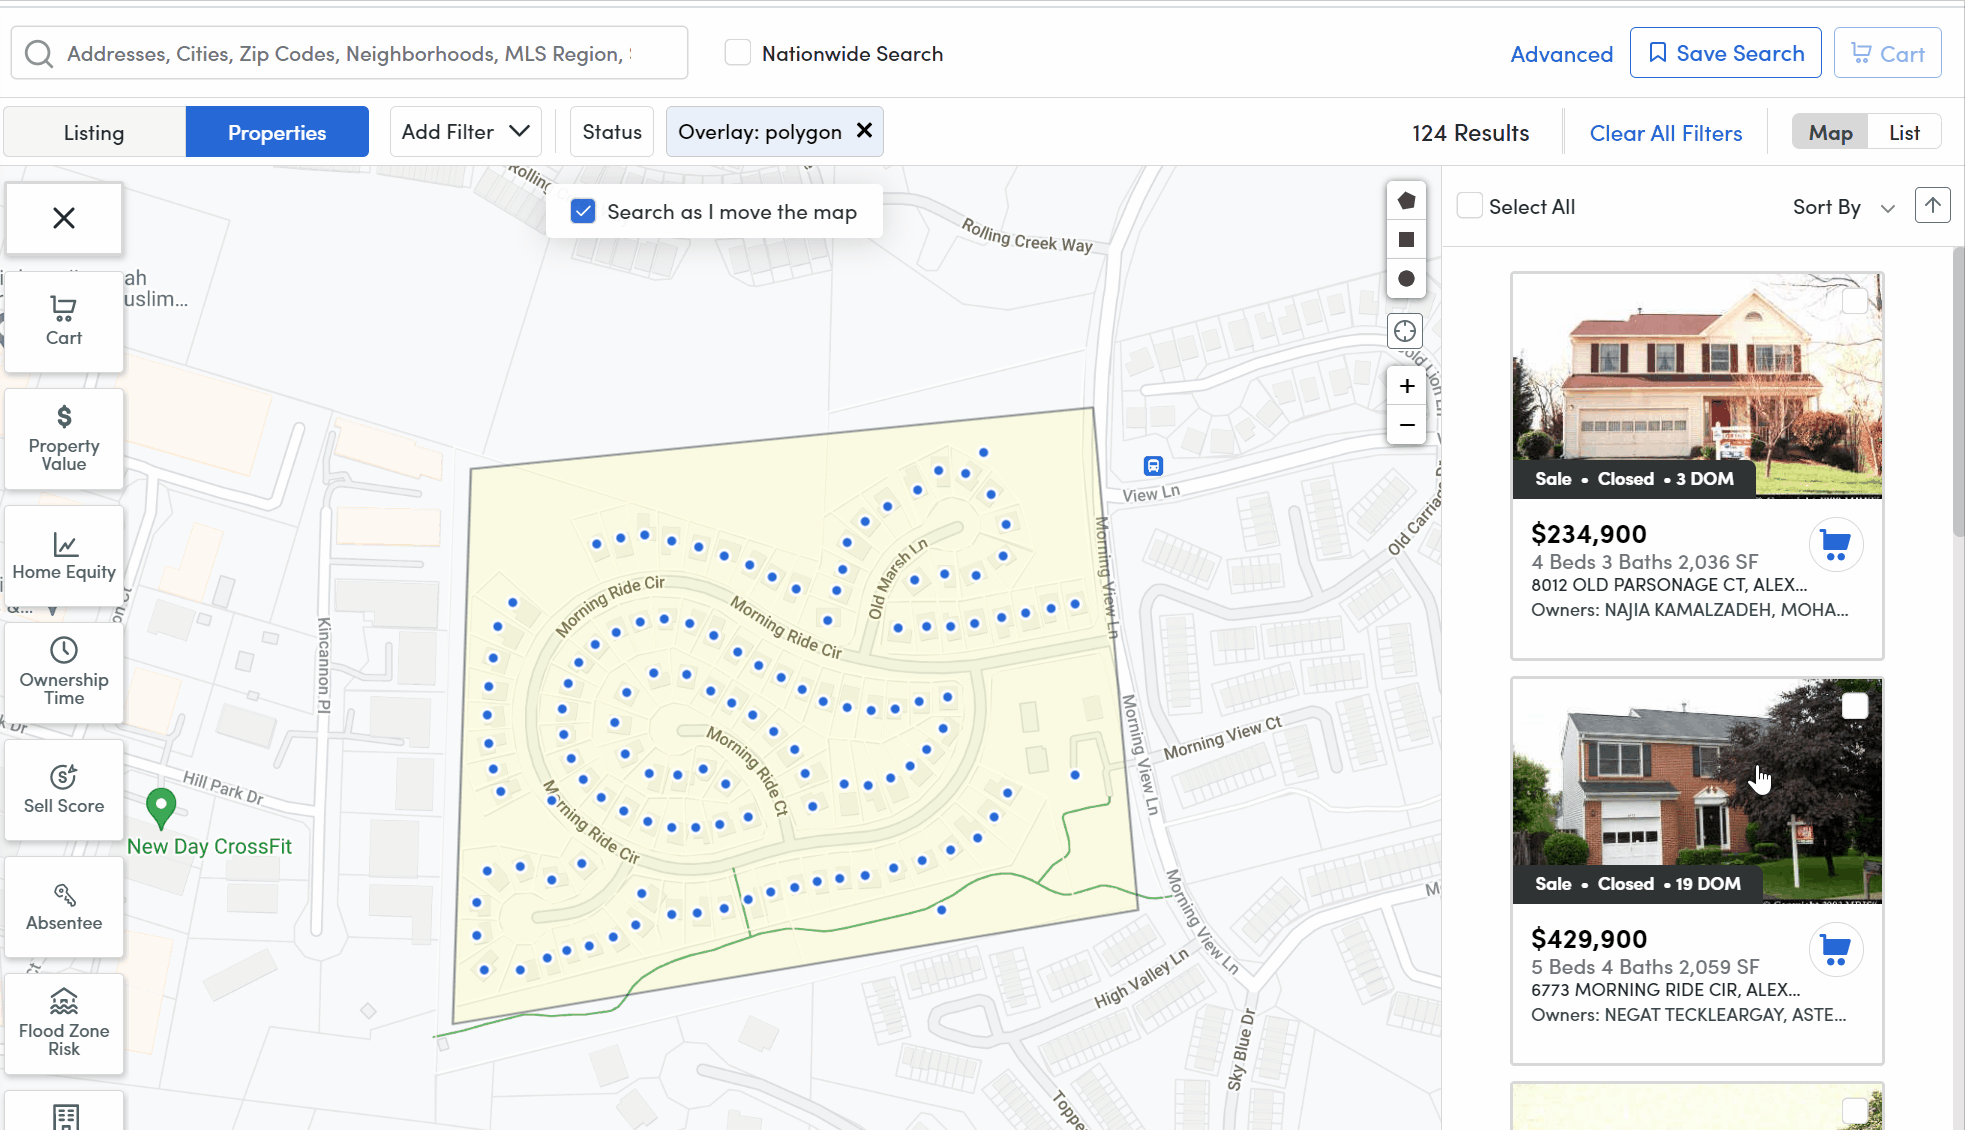Select the 8012 Old Parsonage Ct listing checkbox
This screenshot has height=1130, width=1965.
pyautogui.click(x=1855, y=301)
